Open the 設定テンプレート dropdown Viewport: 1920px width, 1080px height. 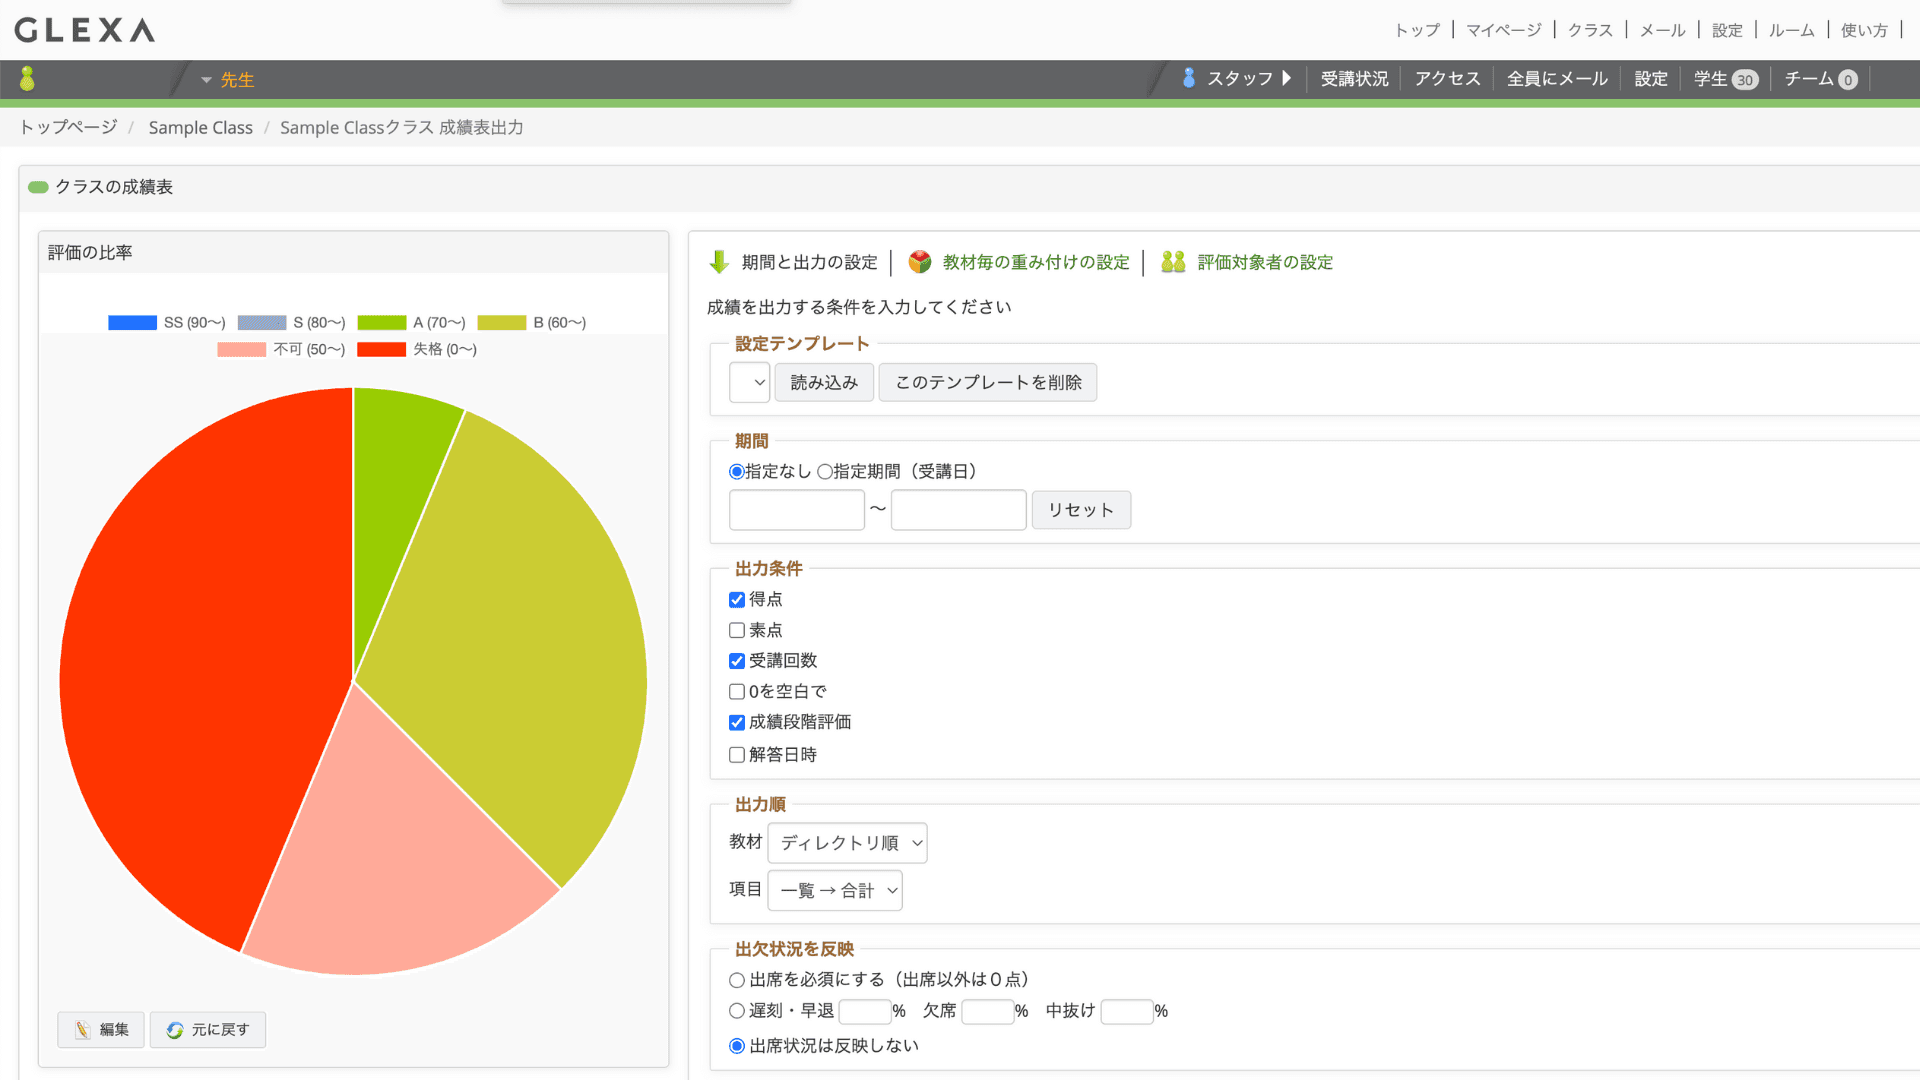(749, 382)
